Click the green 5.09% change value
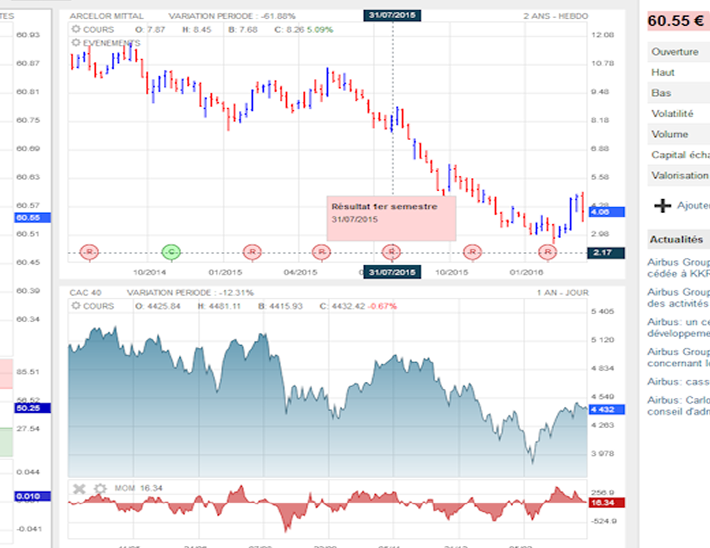Screen dimensions: 710x548 pos(320,30)
